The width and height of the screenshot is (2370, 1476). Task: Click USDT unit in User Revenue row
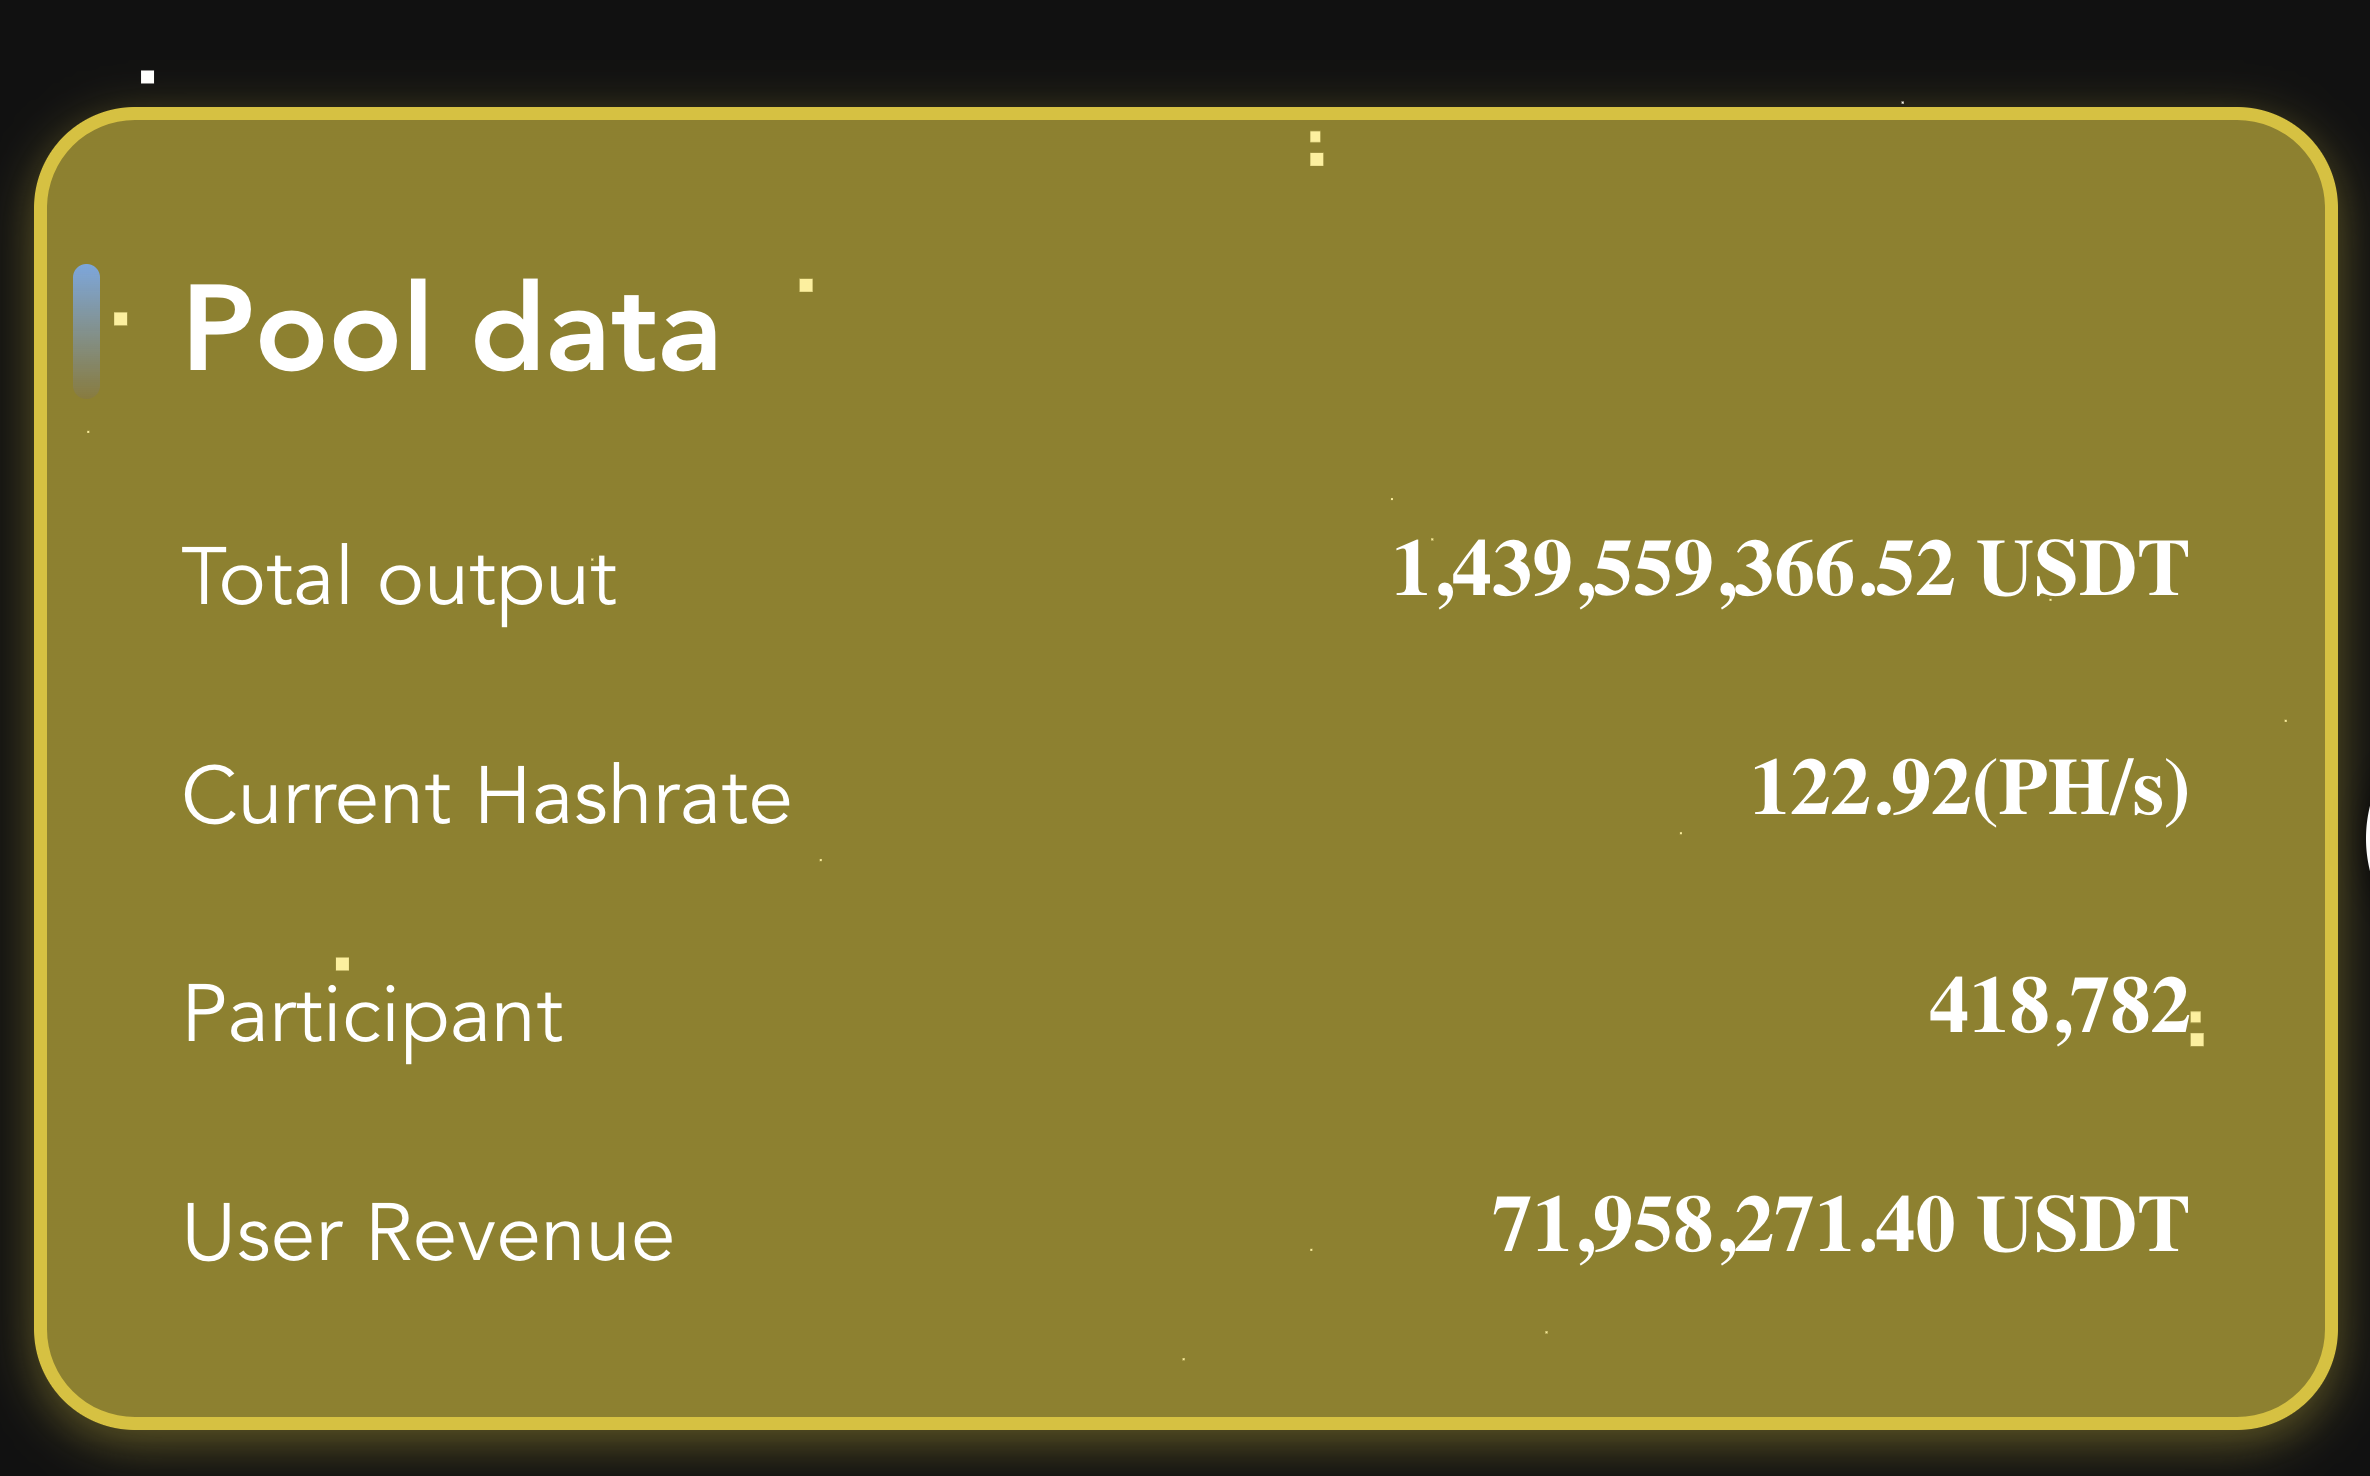point(2083,1225)
